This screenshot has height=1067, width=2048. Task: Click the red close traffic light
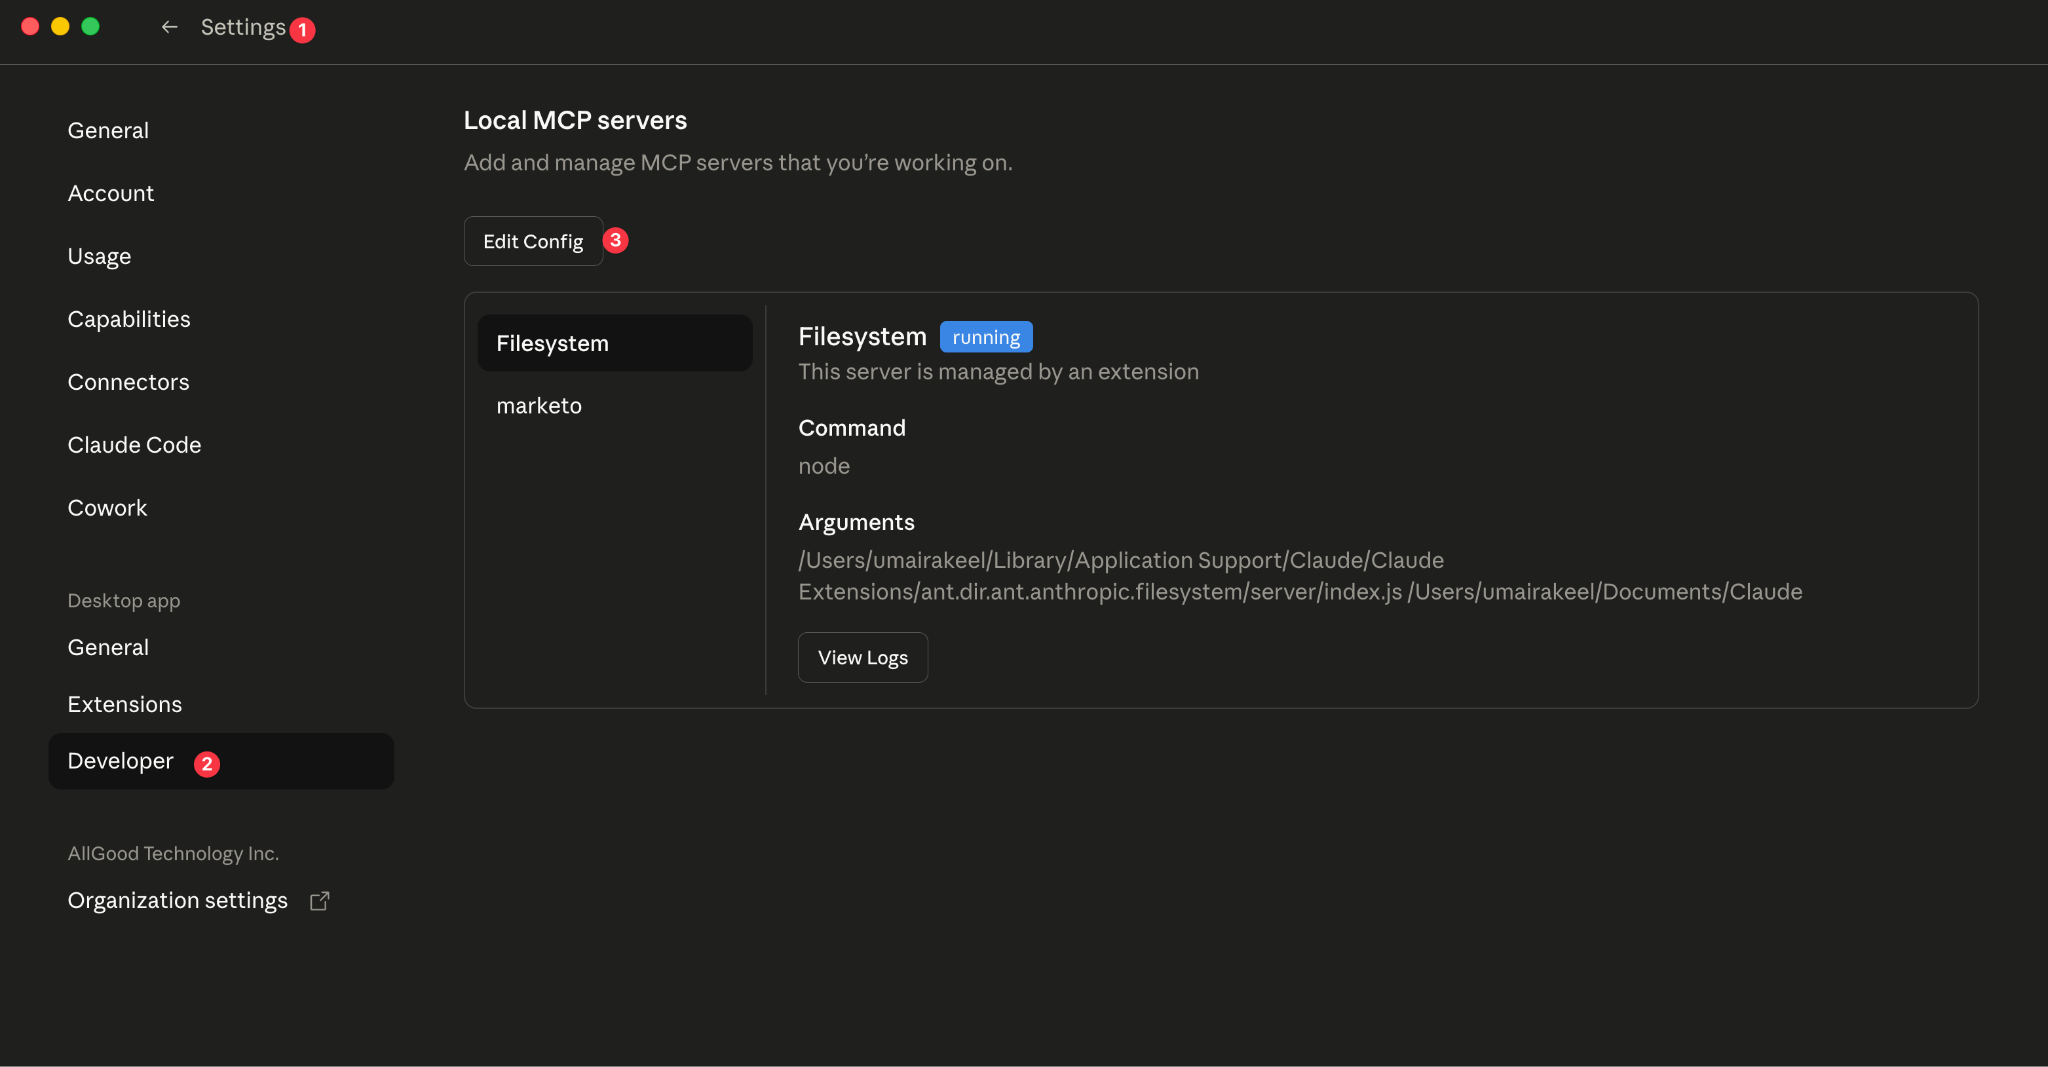30,26
